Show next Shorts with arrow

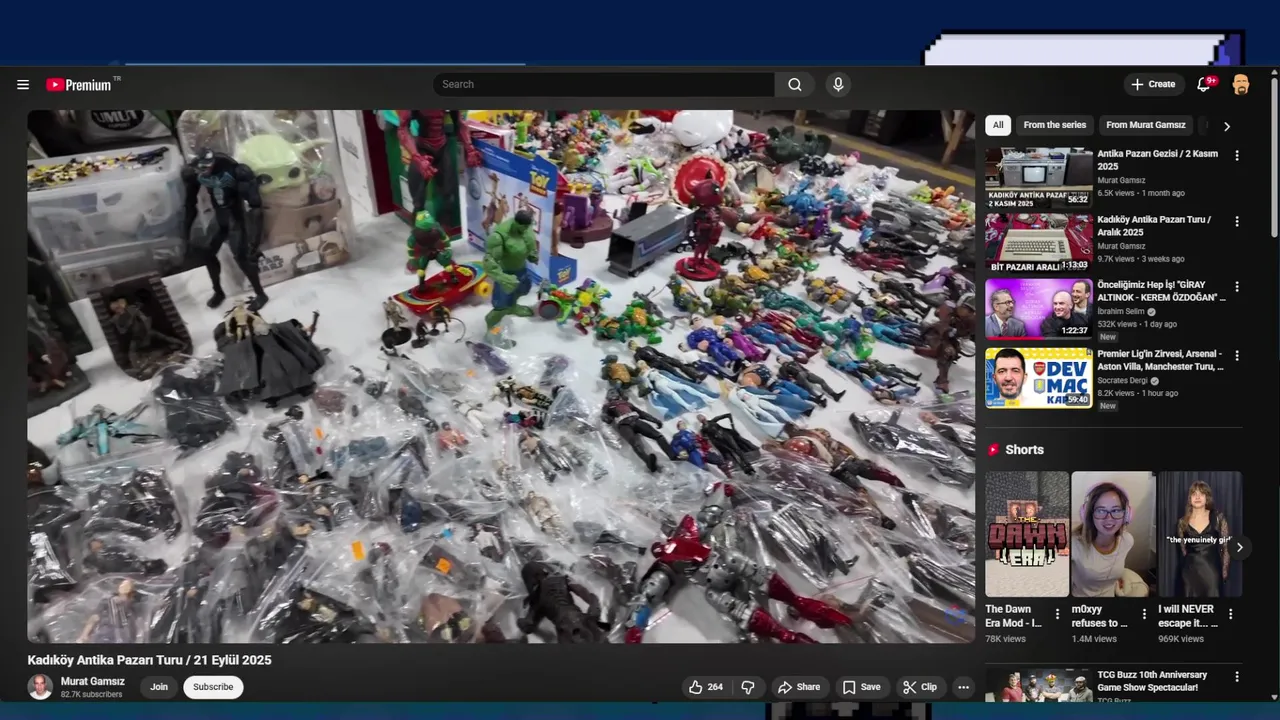[1240, 547]
